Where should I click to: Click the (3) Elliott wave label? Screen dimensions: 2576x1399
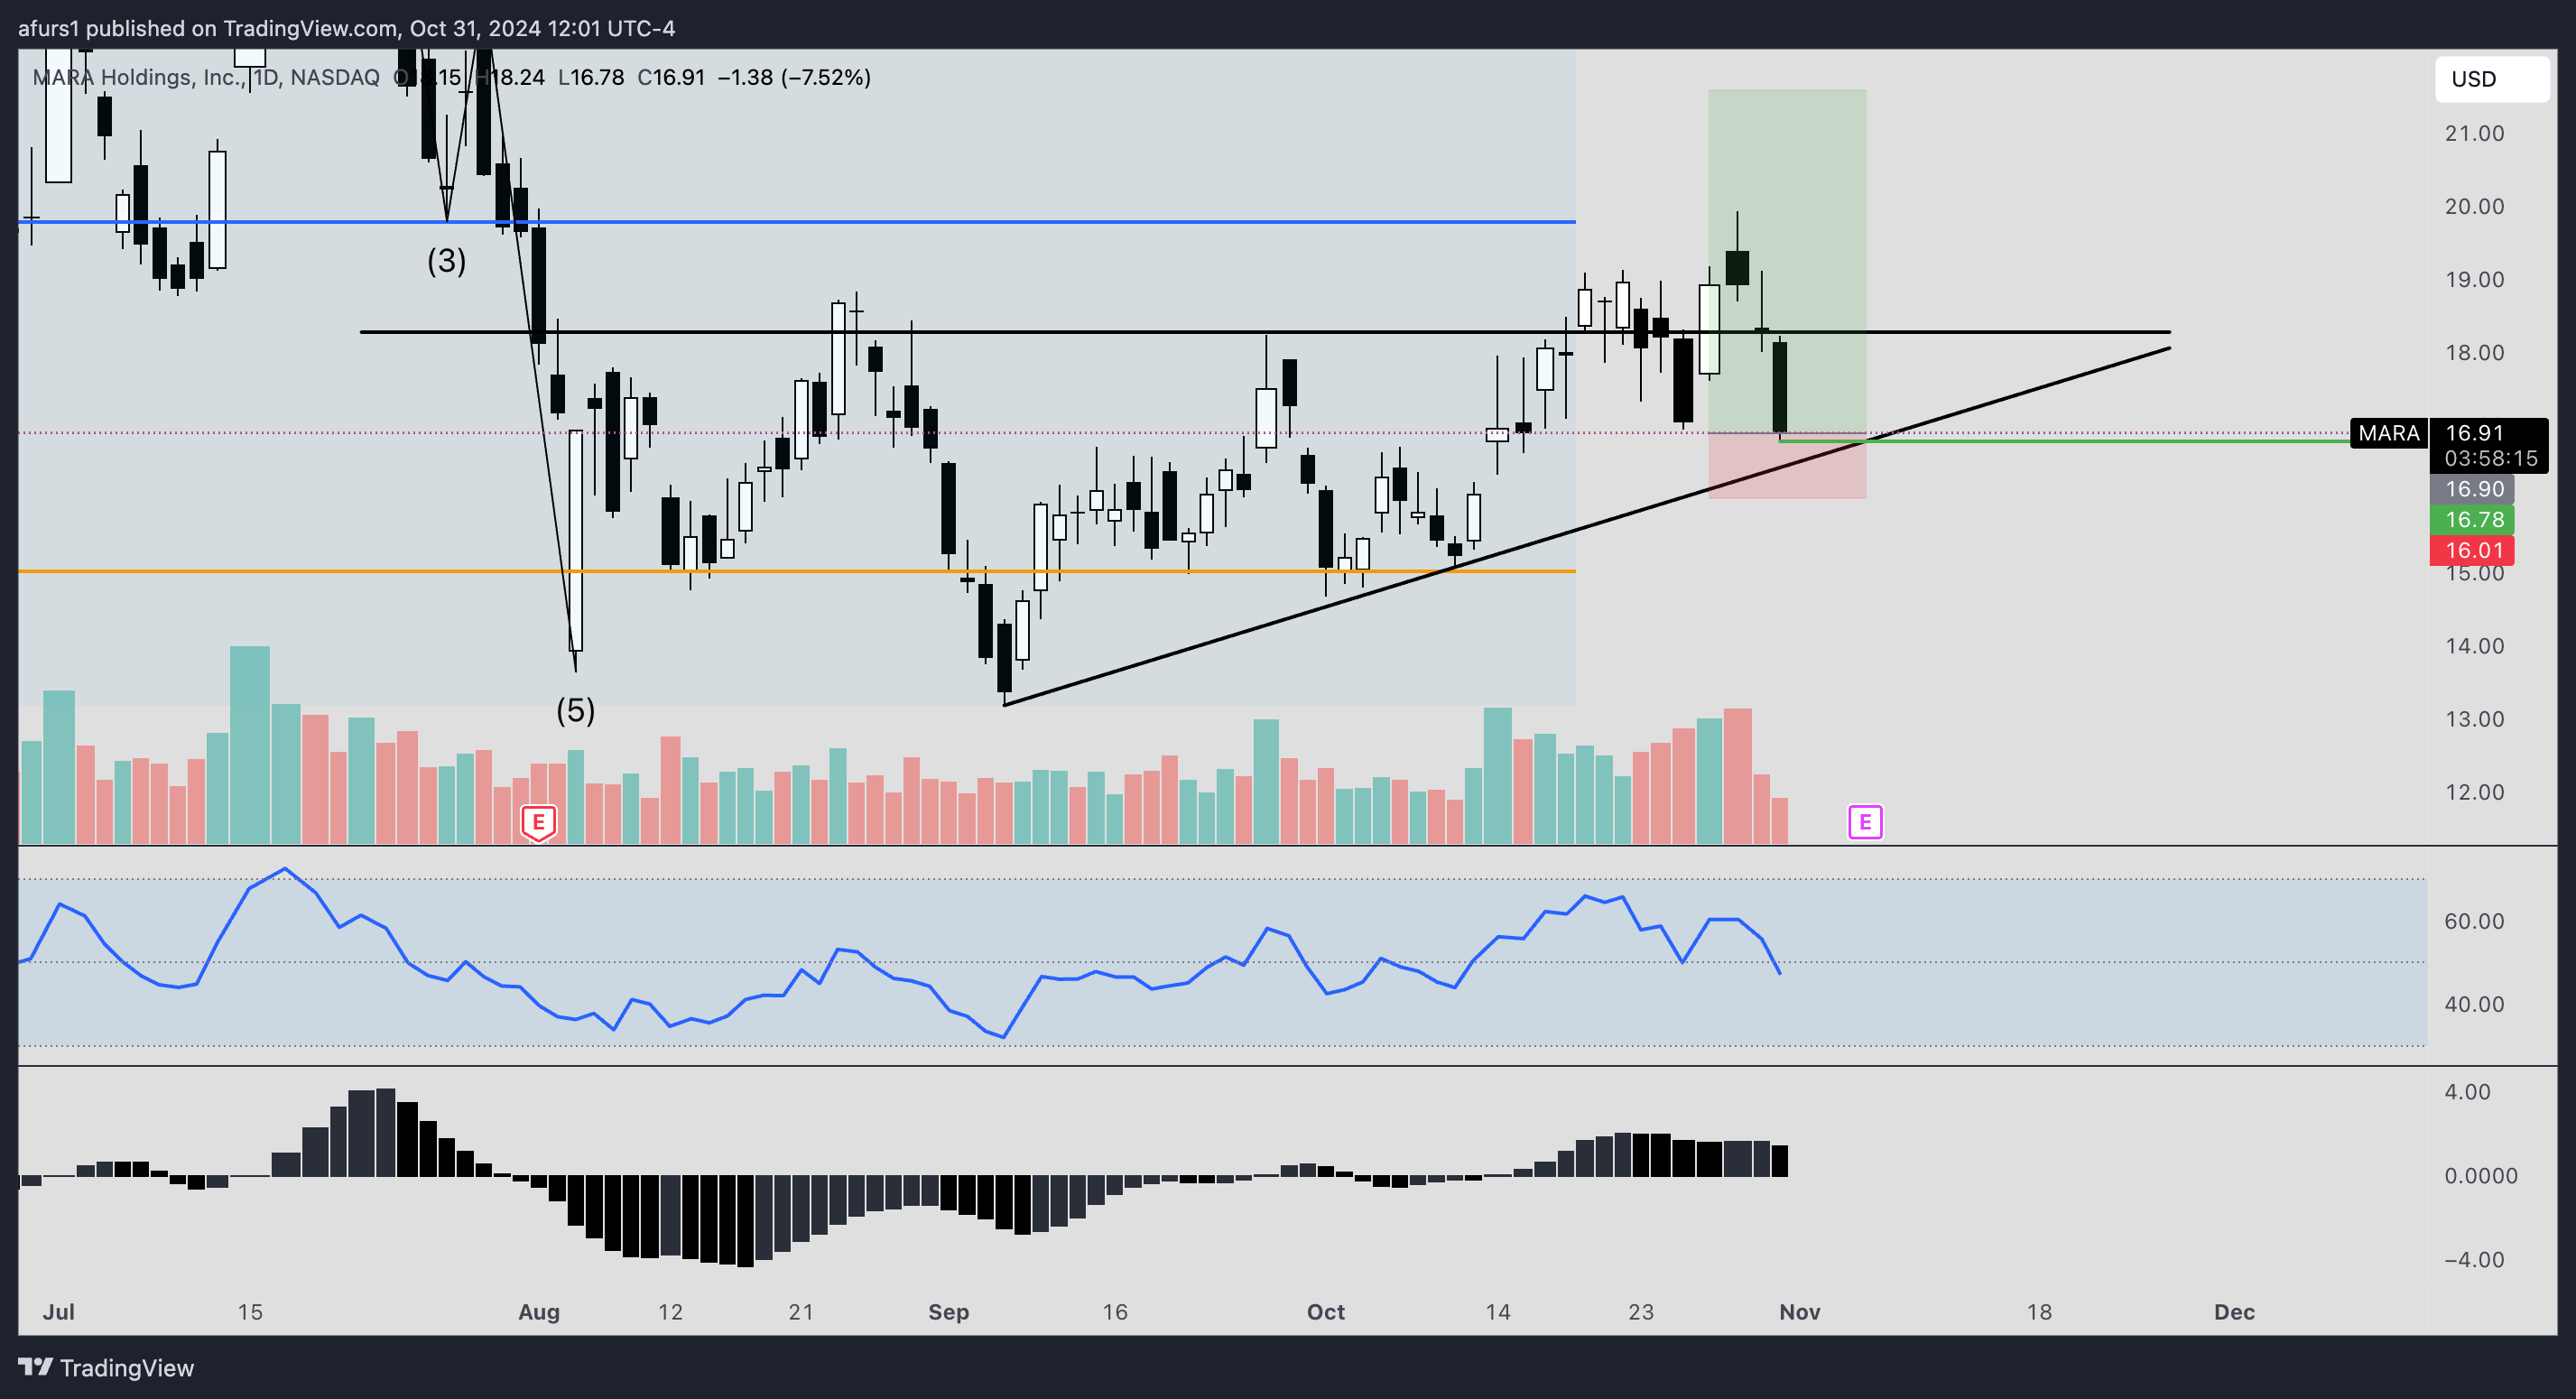(447, 261)
